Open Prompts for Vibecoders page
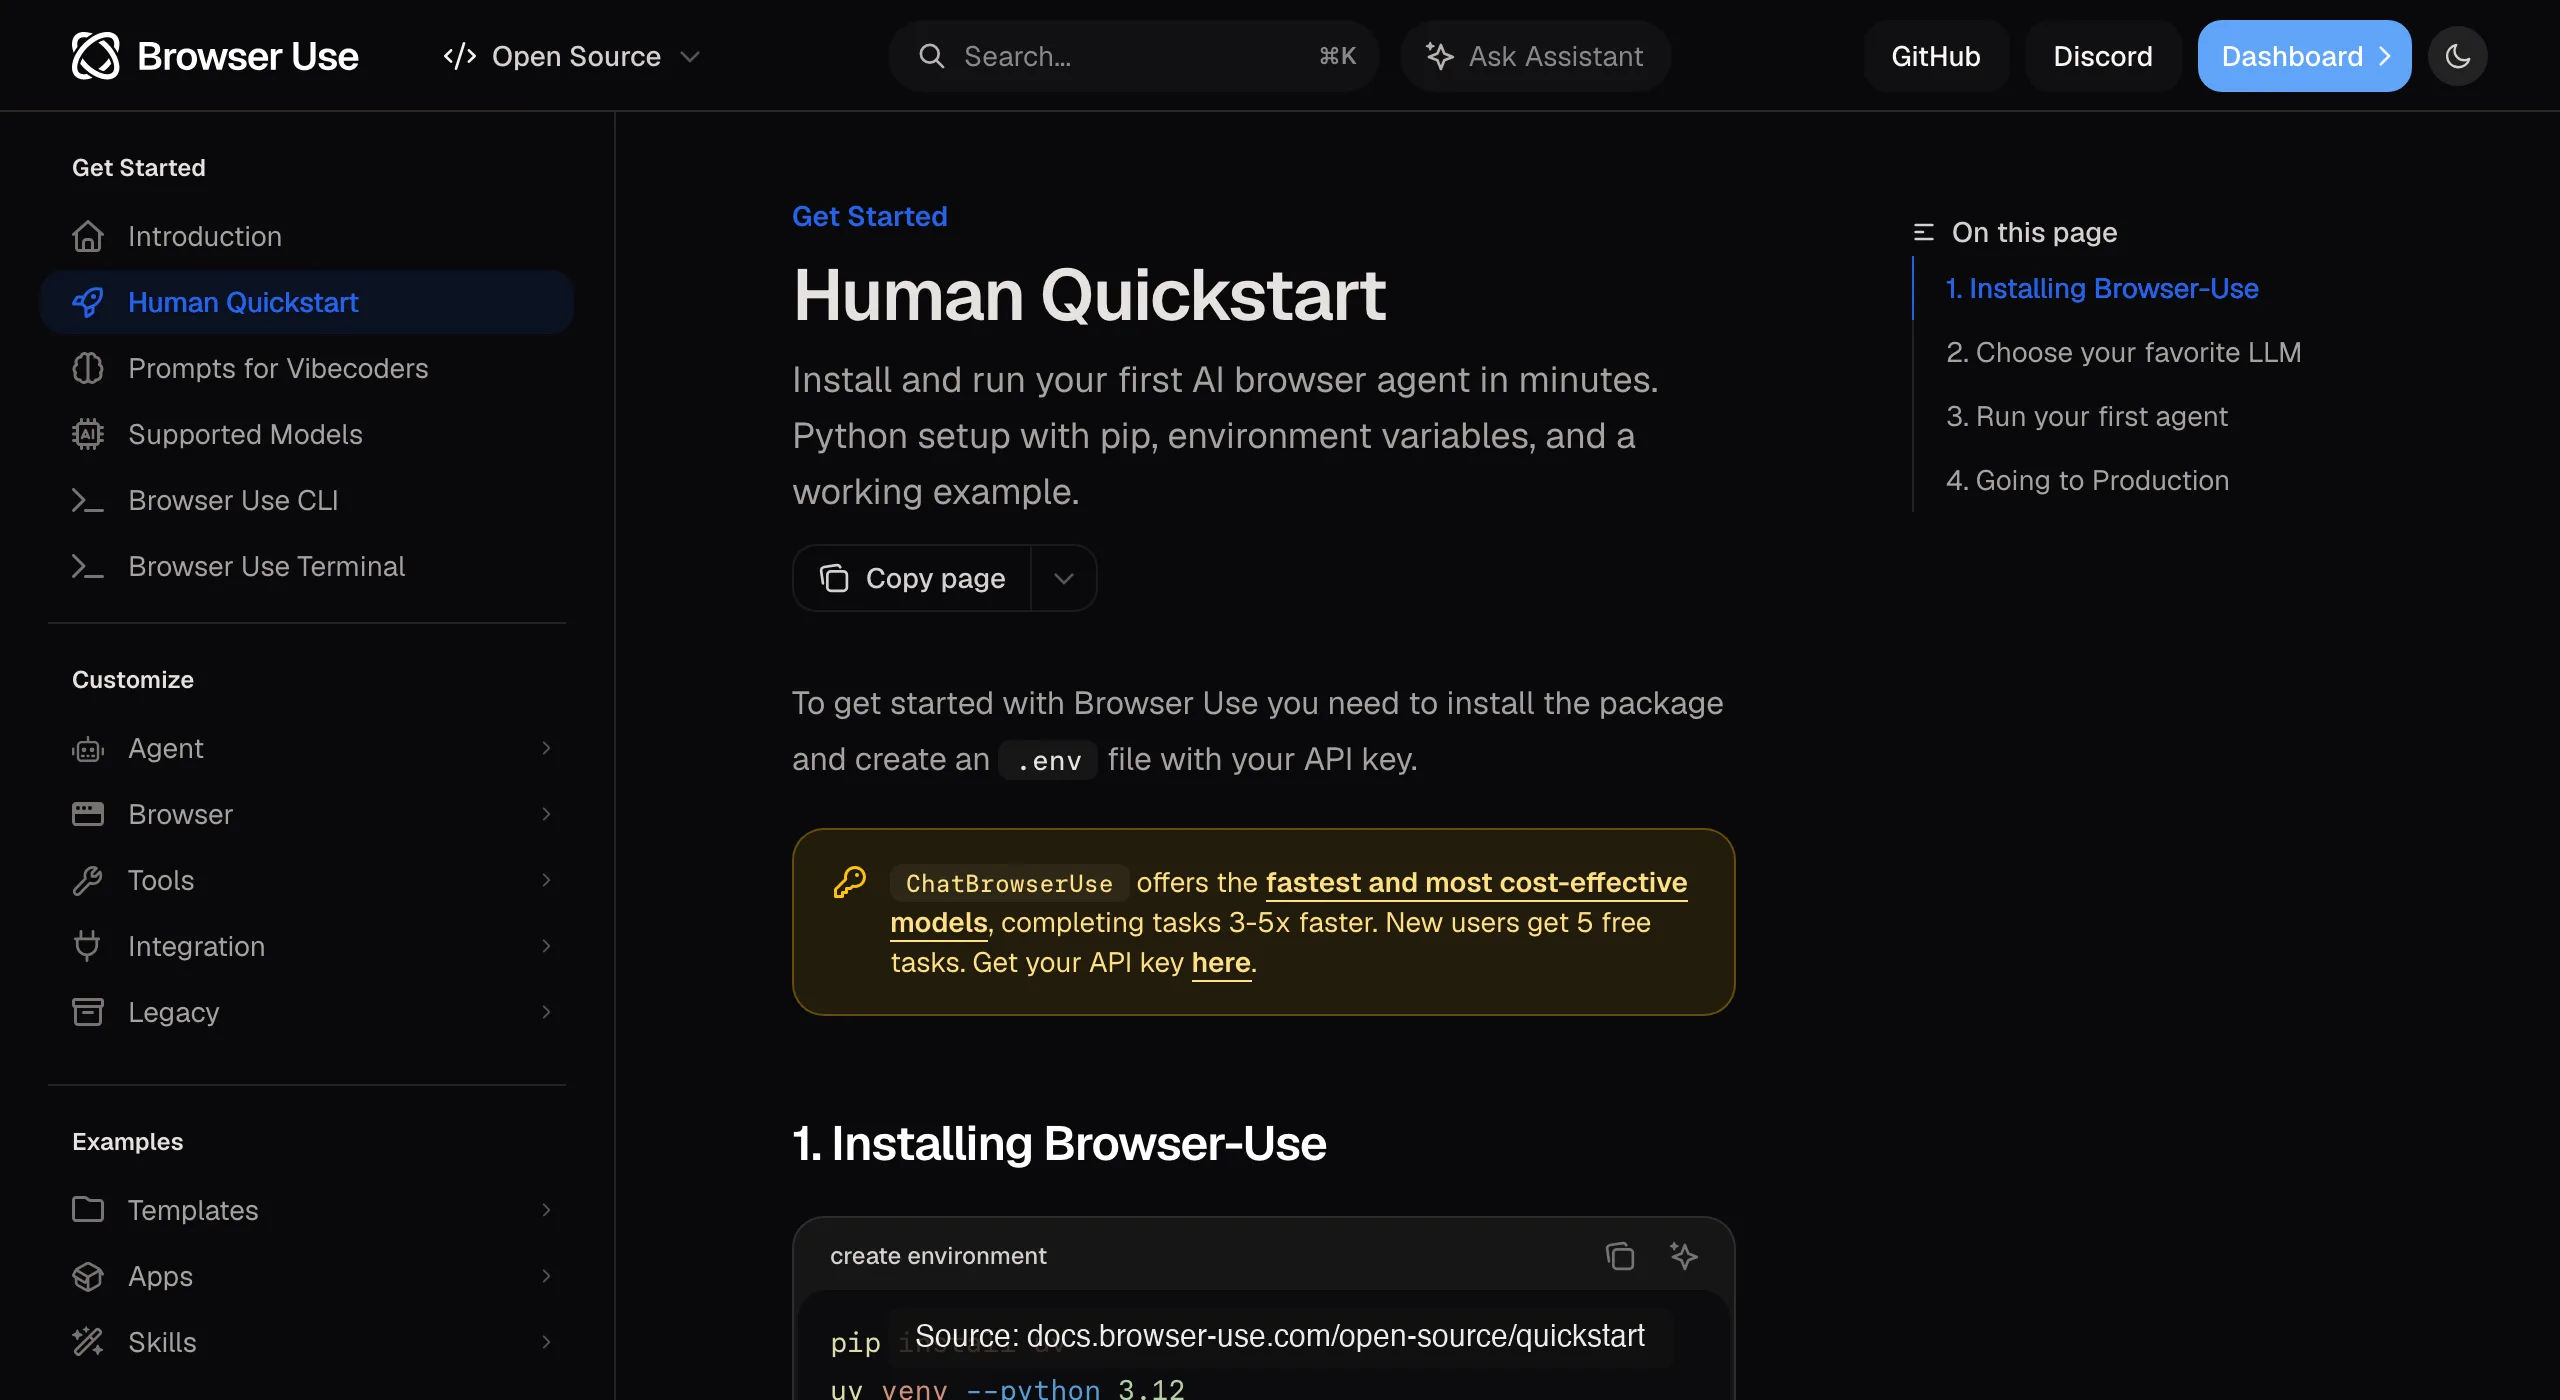 pos(307,368)
